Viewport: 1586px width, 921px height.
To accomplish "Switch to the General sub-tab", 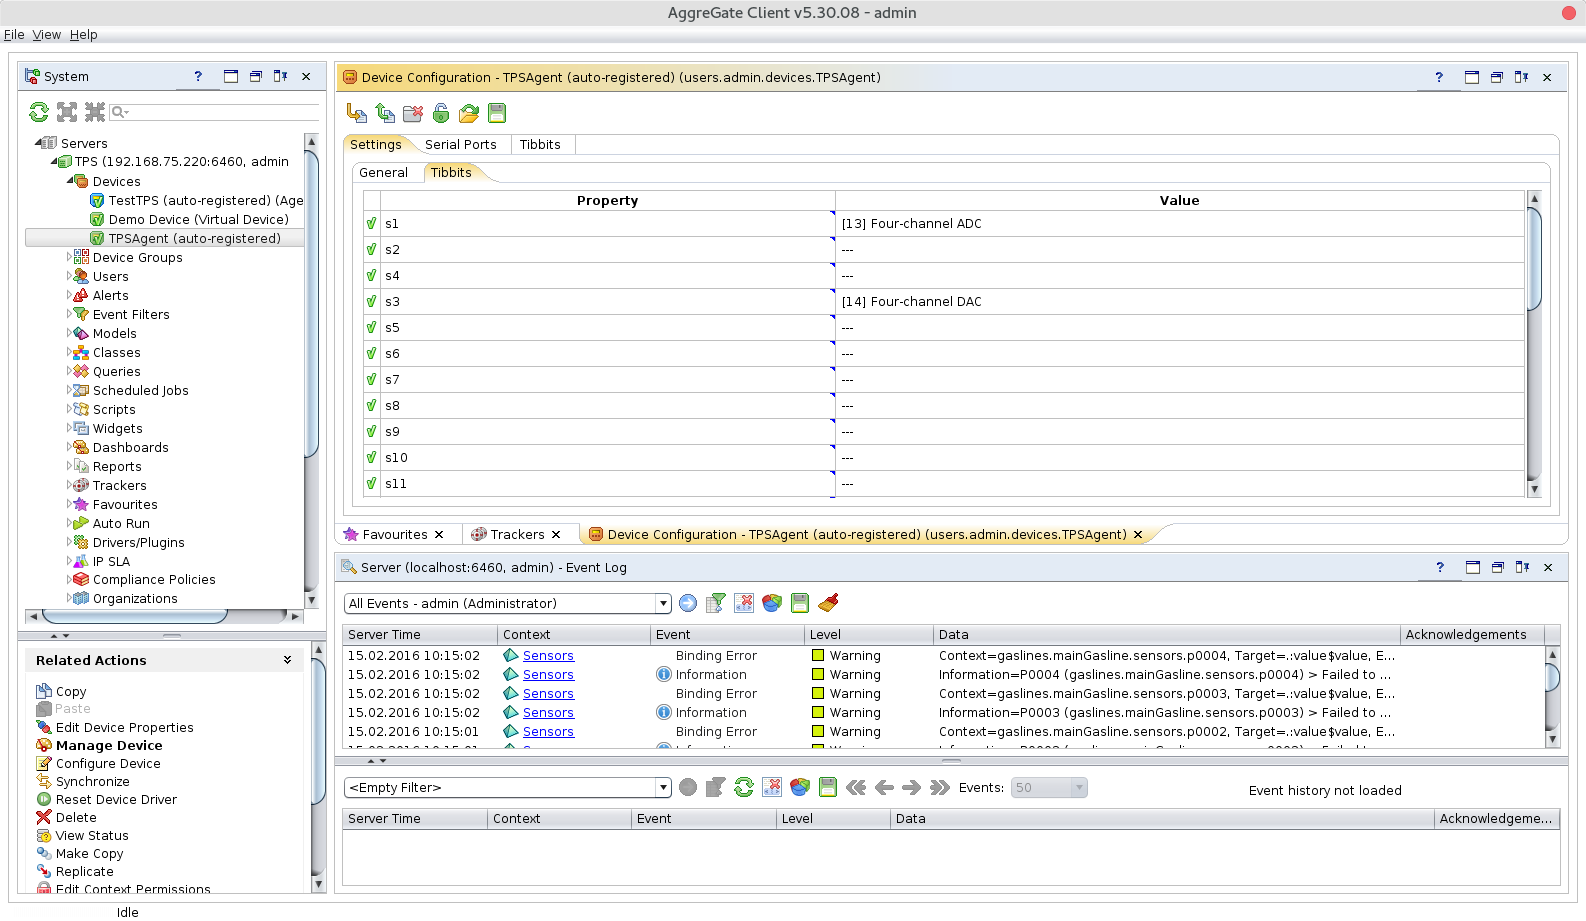I will pos(383,172).
